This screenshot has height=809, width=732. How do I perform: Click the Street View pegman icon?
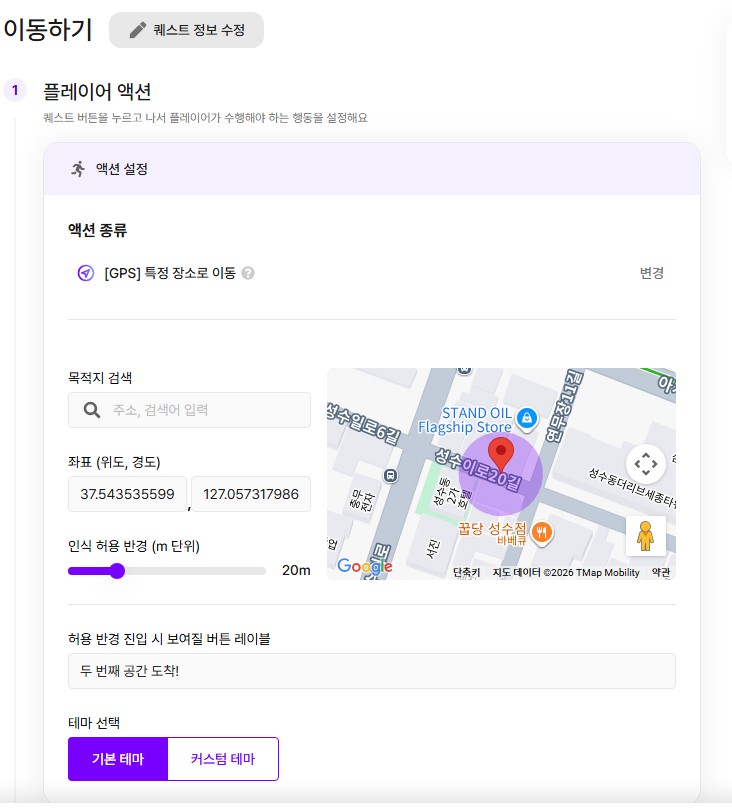(645, 536)
